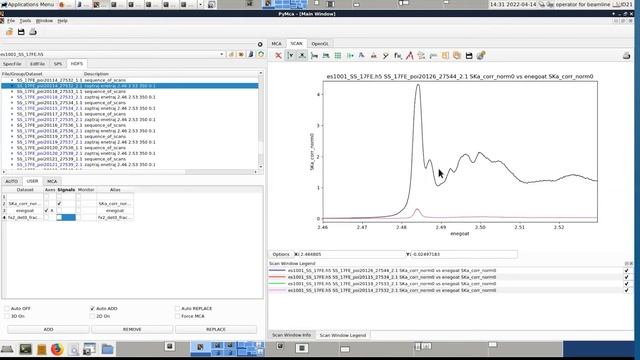
Task: Click the first yellow icon beside file selector
Action: click(x=231, y=54)
